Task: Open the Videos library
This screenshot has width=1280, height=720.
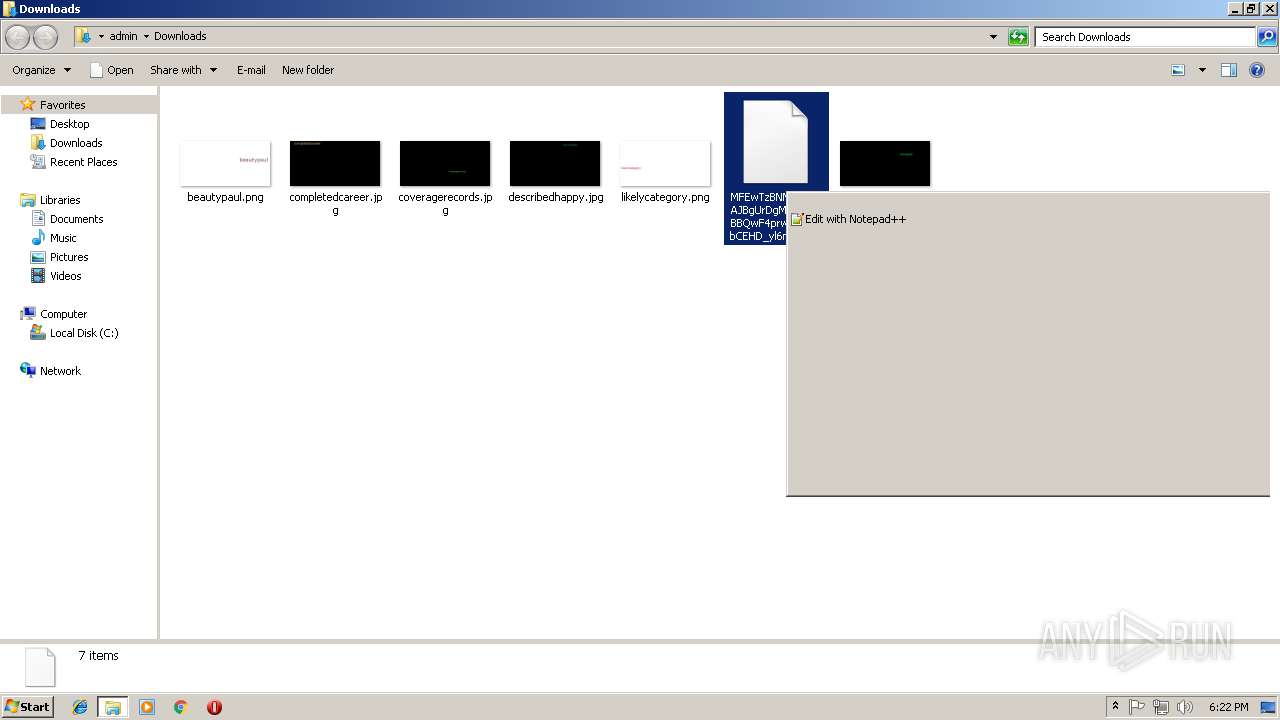Action: pyautogui.click(x=65, y=276)
